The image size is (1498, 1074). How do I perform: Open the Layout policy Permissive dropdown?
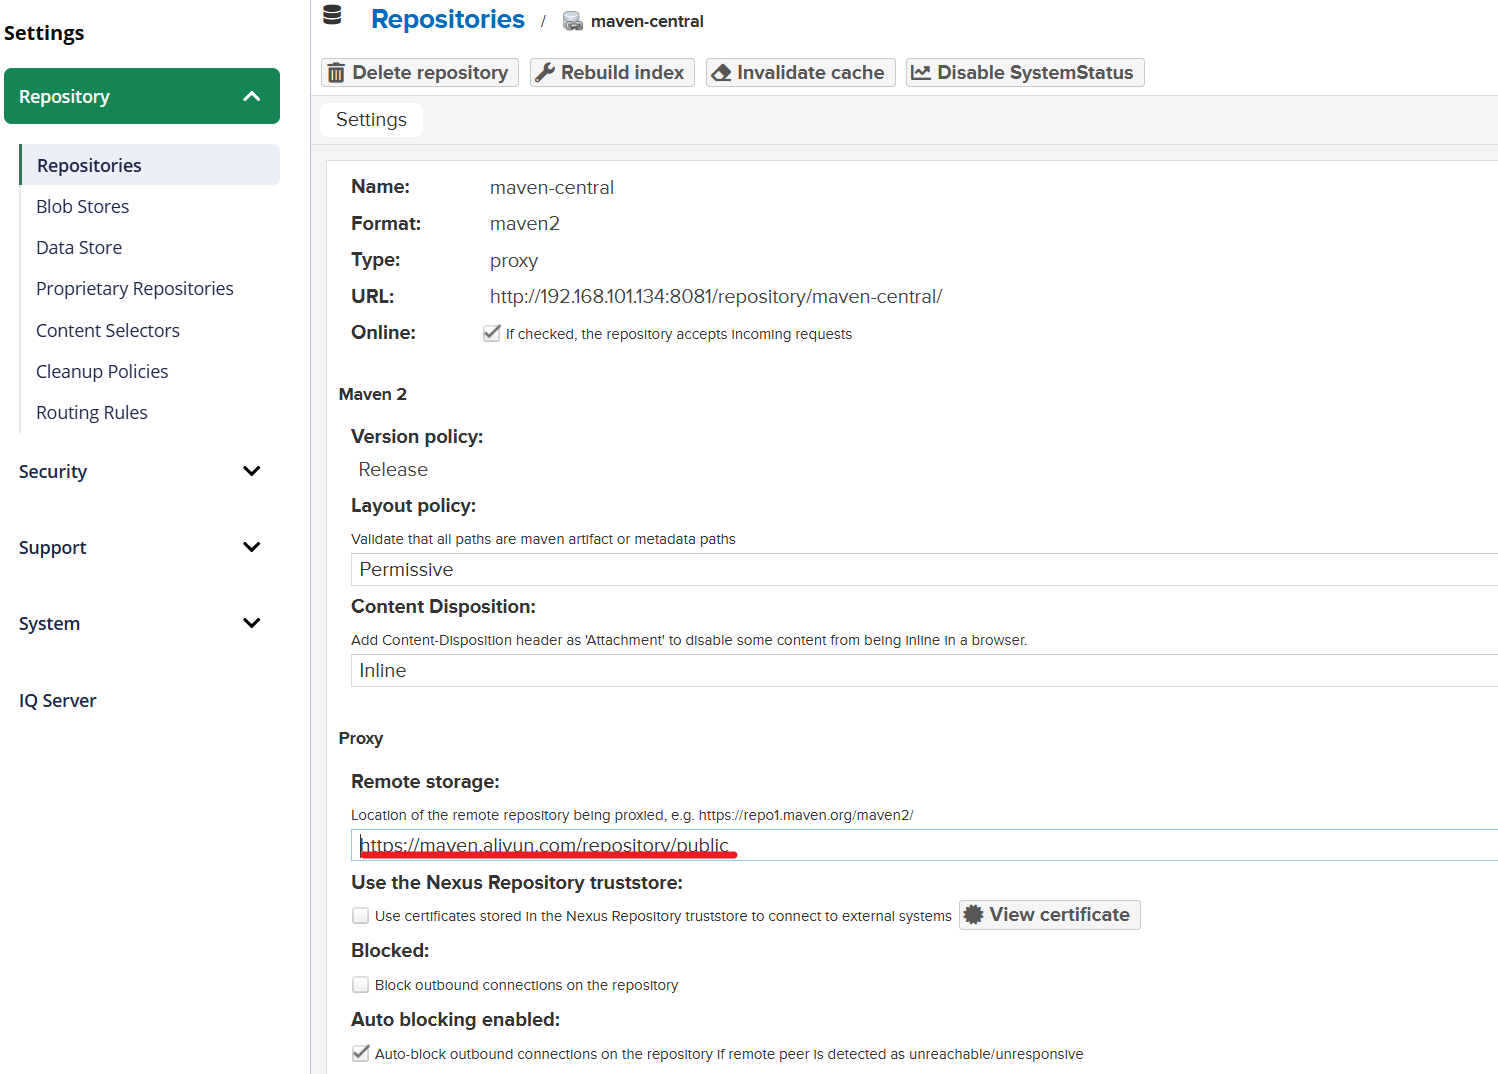[924, 569]
